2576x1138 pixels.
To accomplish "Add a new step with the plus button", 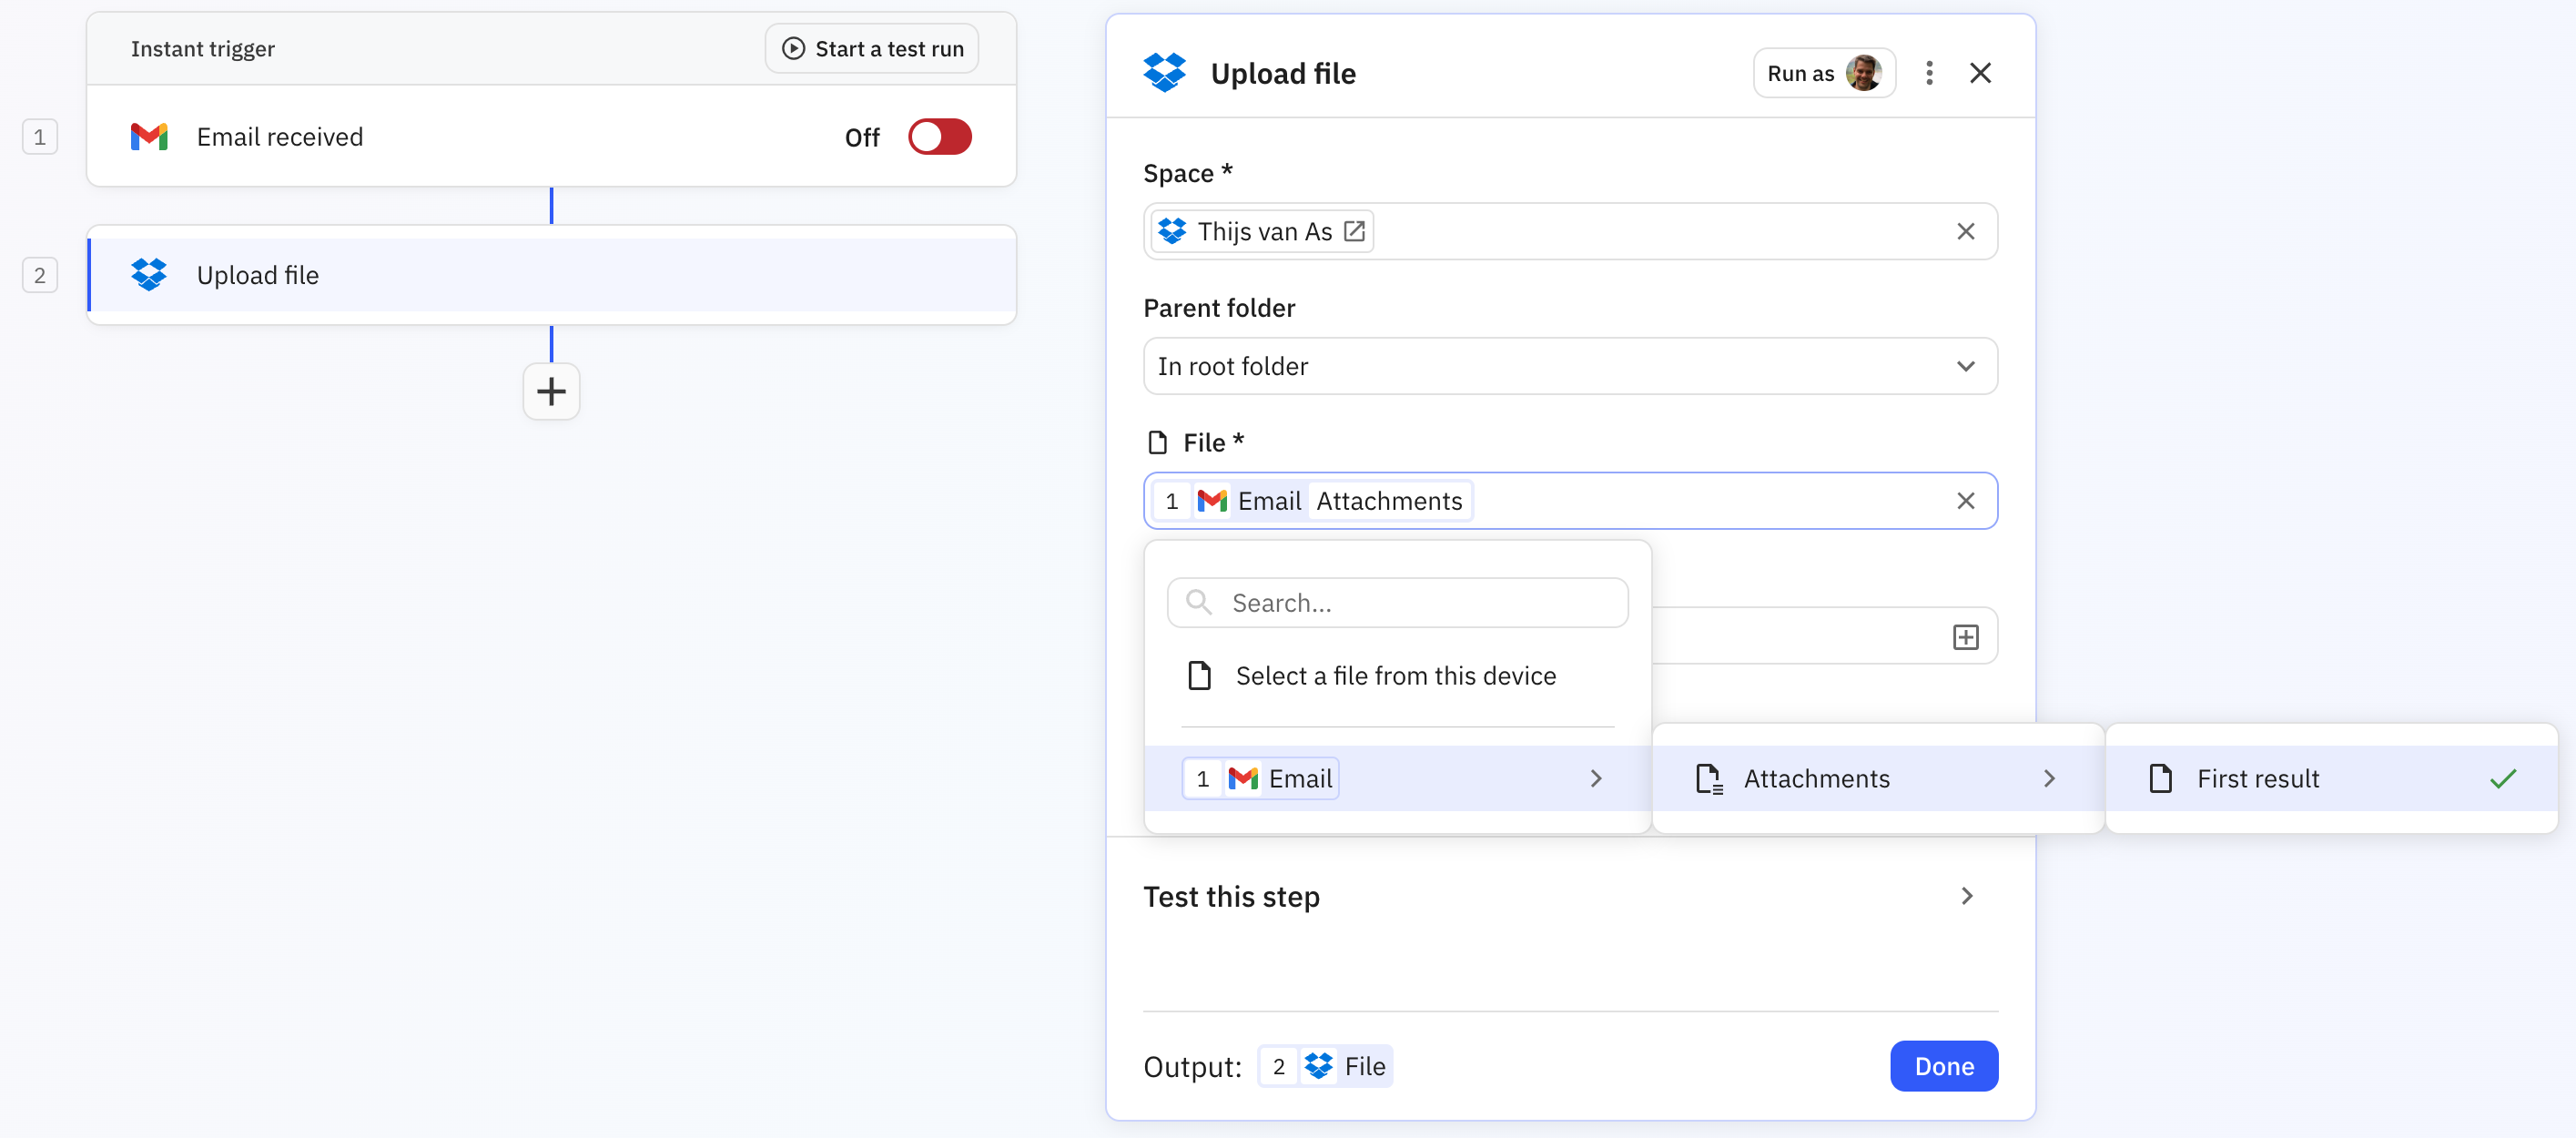I will [551, 391].
